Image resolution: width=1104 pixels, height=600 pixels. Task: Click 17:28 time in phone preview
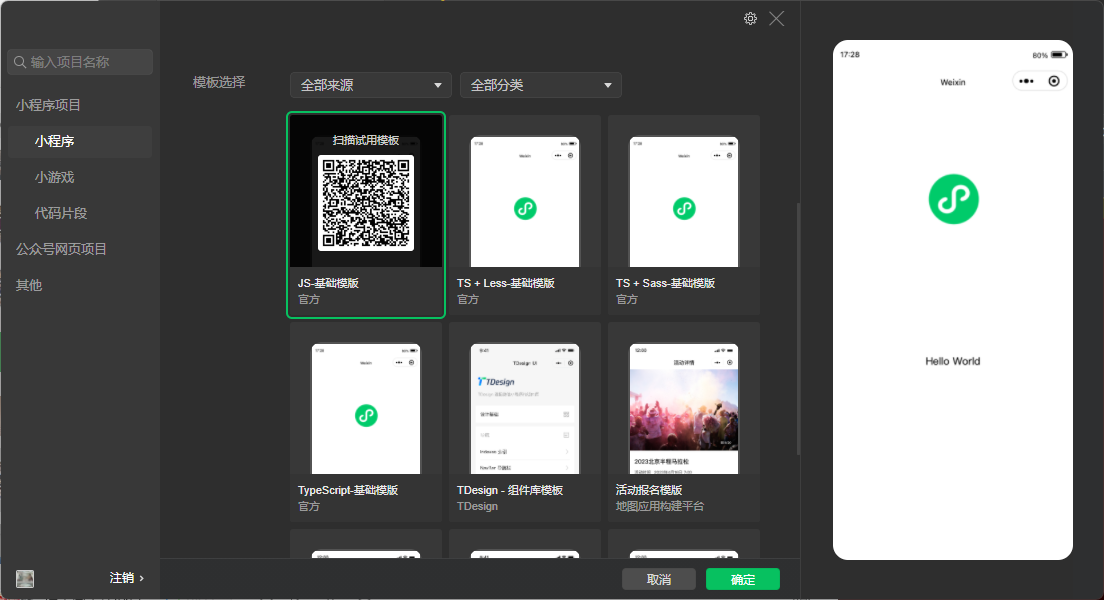(x=850, y=55)
